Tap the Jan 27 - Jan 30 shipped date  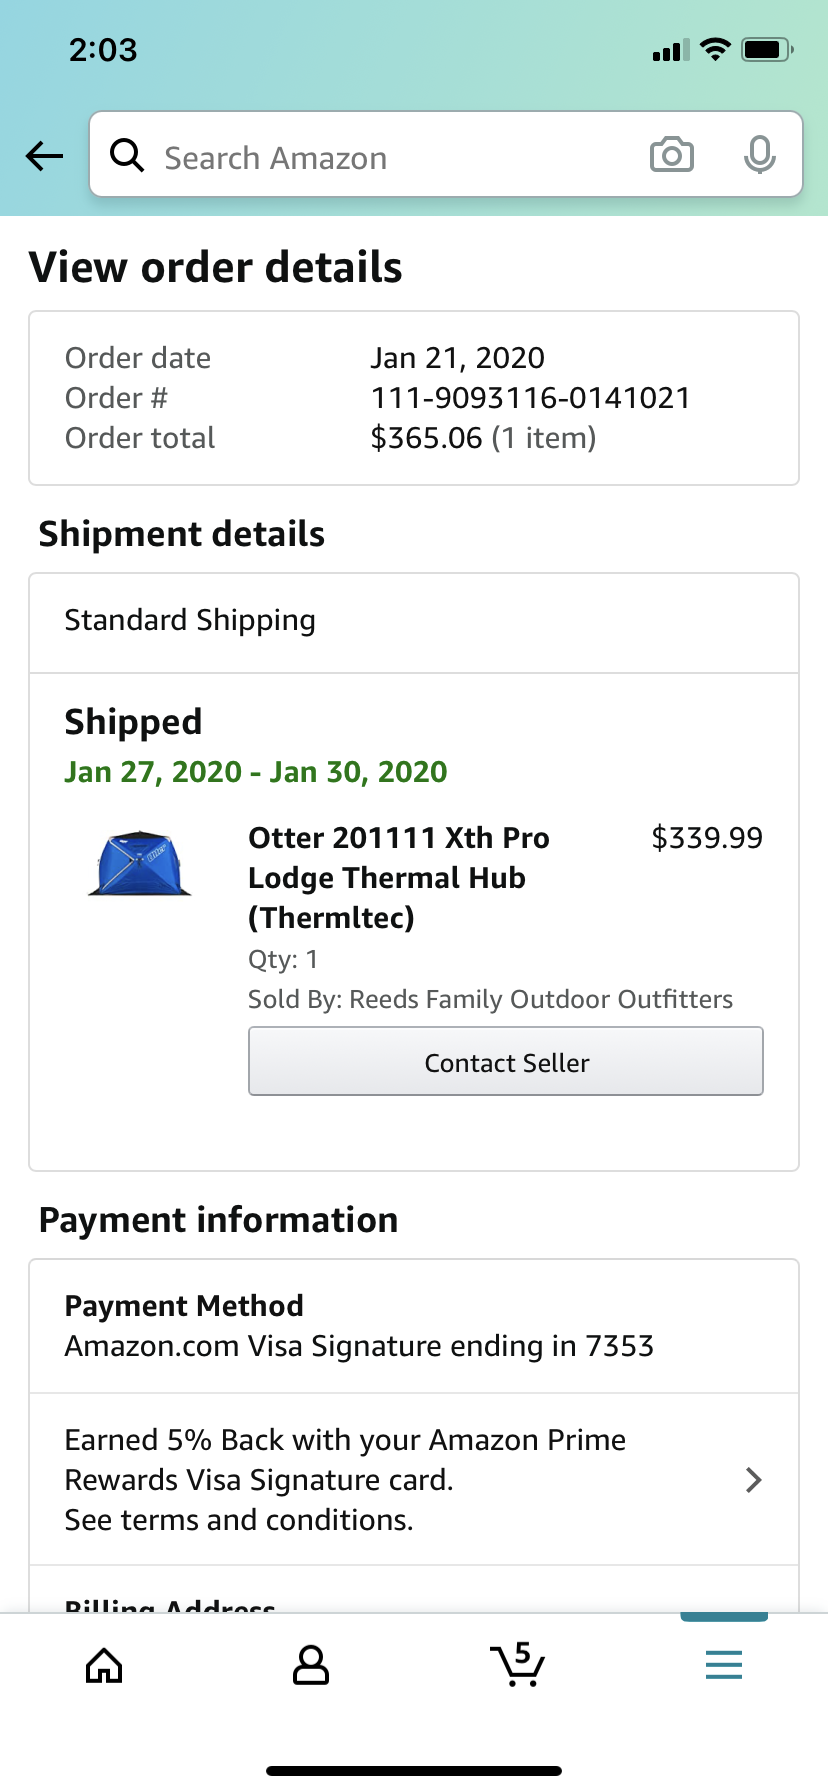pyautogui.click(x=256, y=772)
